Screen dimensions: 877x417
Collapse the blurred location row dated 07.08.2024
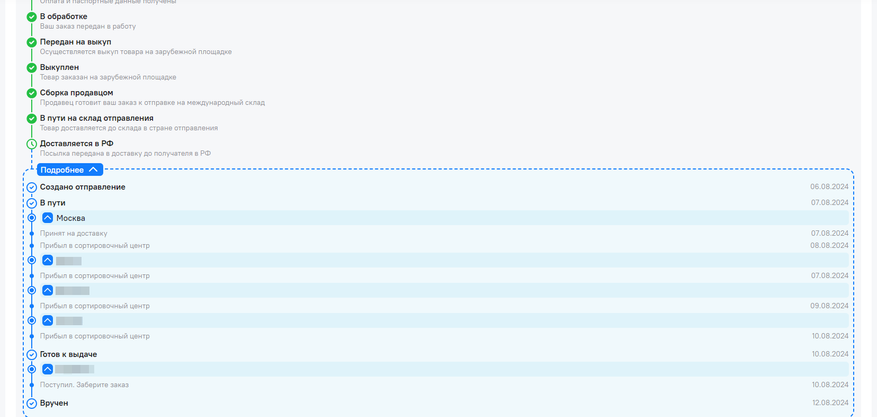click(48, 260)
